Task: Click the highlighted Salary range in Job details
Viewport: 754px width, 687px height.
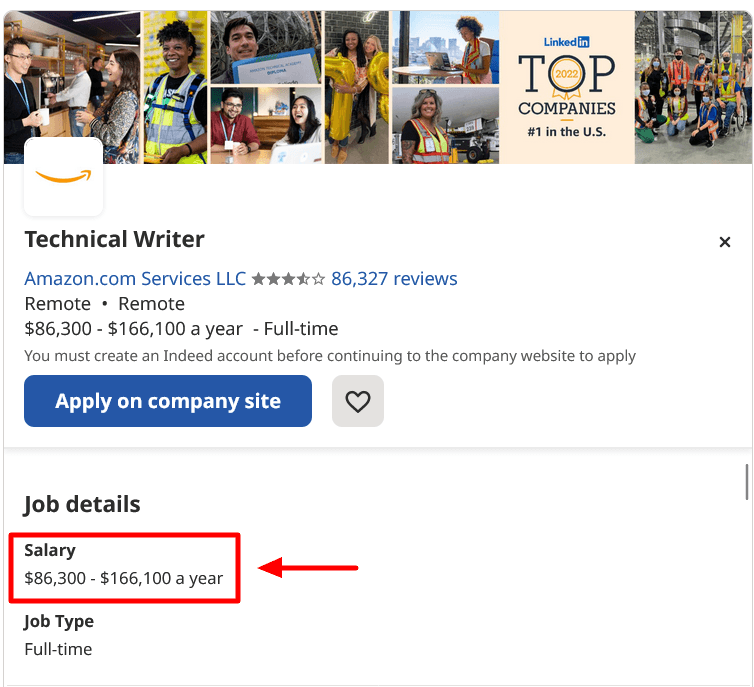Action: click(x=123, y=578)
